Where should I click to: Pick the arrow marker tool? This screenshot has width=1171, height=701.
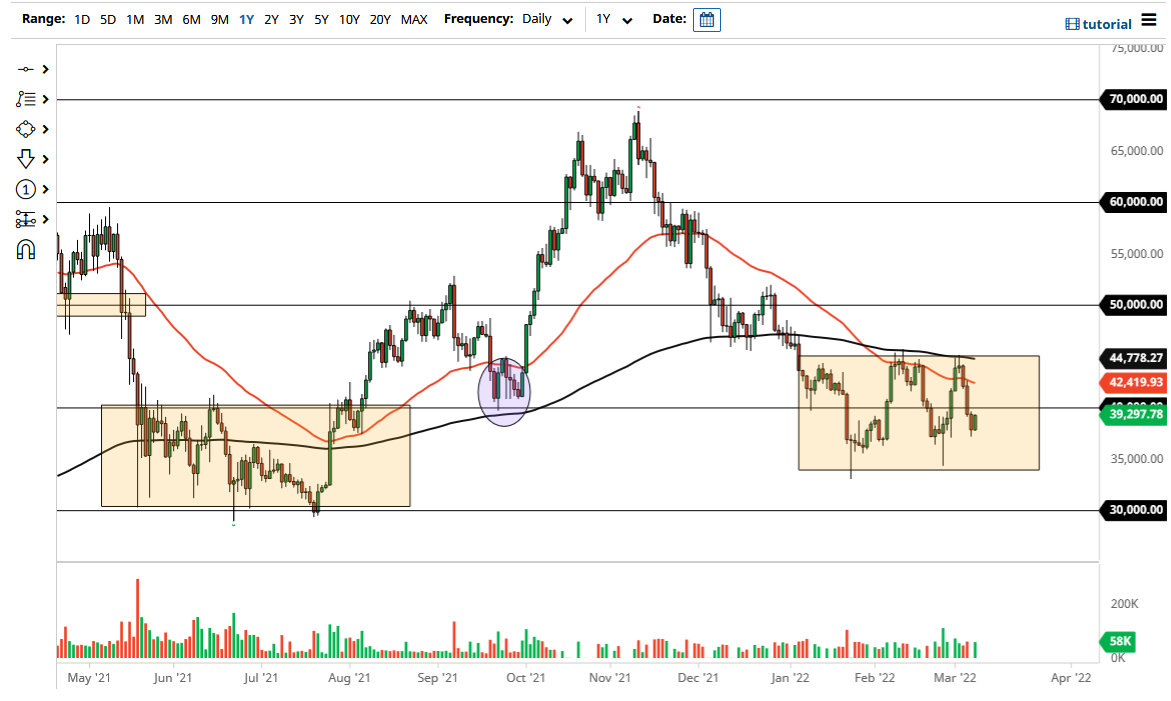(25, 159)
